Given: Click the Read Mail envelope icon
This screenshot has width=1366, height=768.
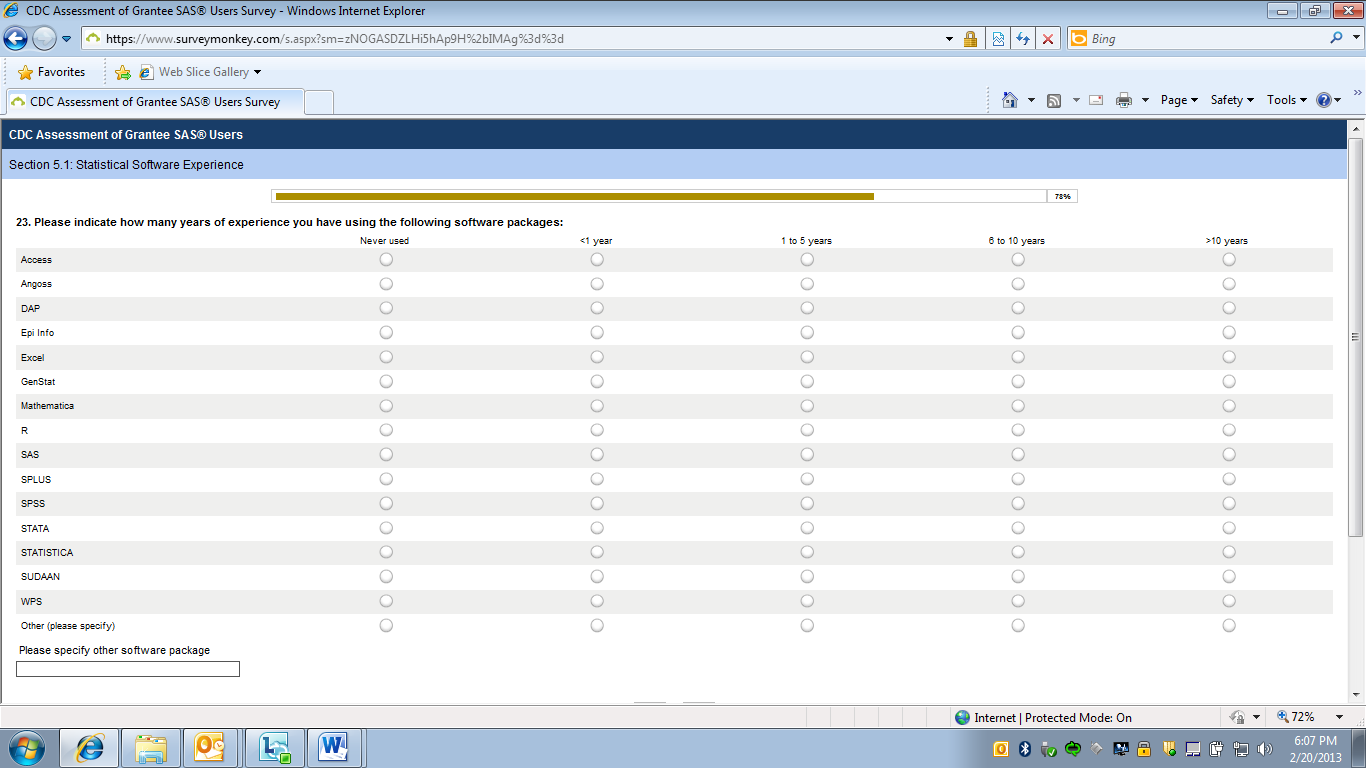Looking at the screenshot, I should [1096, 100].
